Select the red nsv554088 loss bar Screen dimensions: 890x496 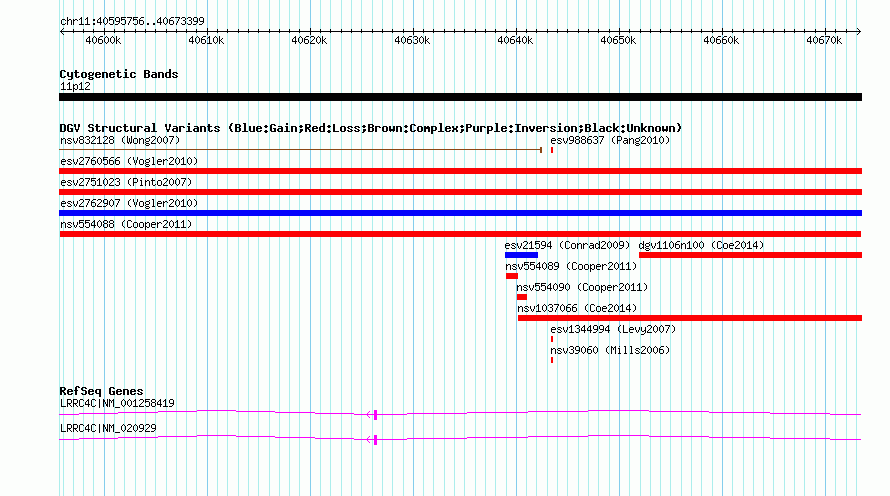[460, 234]
